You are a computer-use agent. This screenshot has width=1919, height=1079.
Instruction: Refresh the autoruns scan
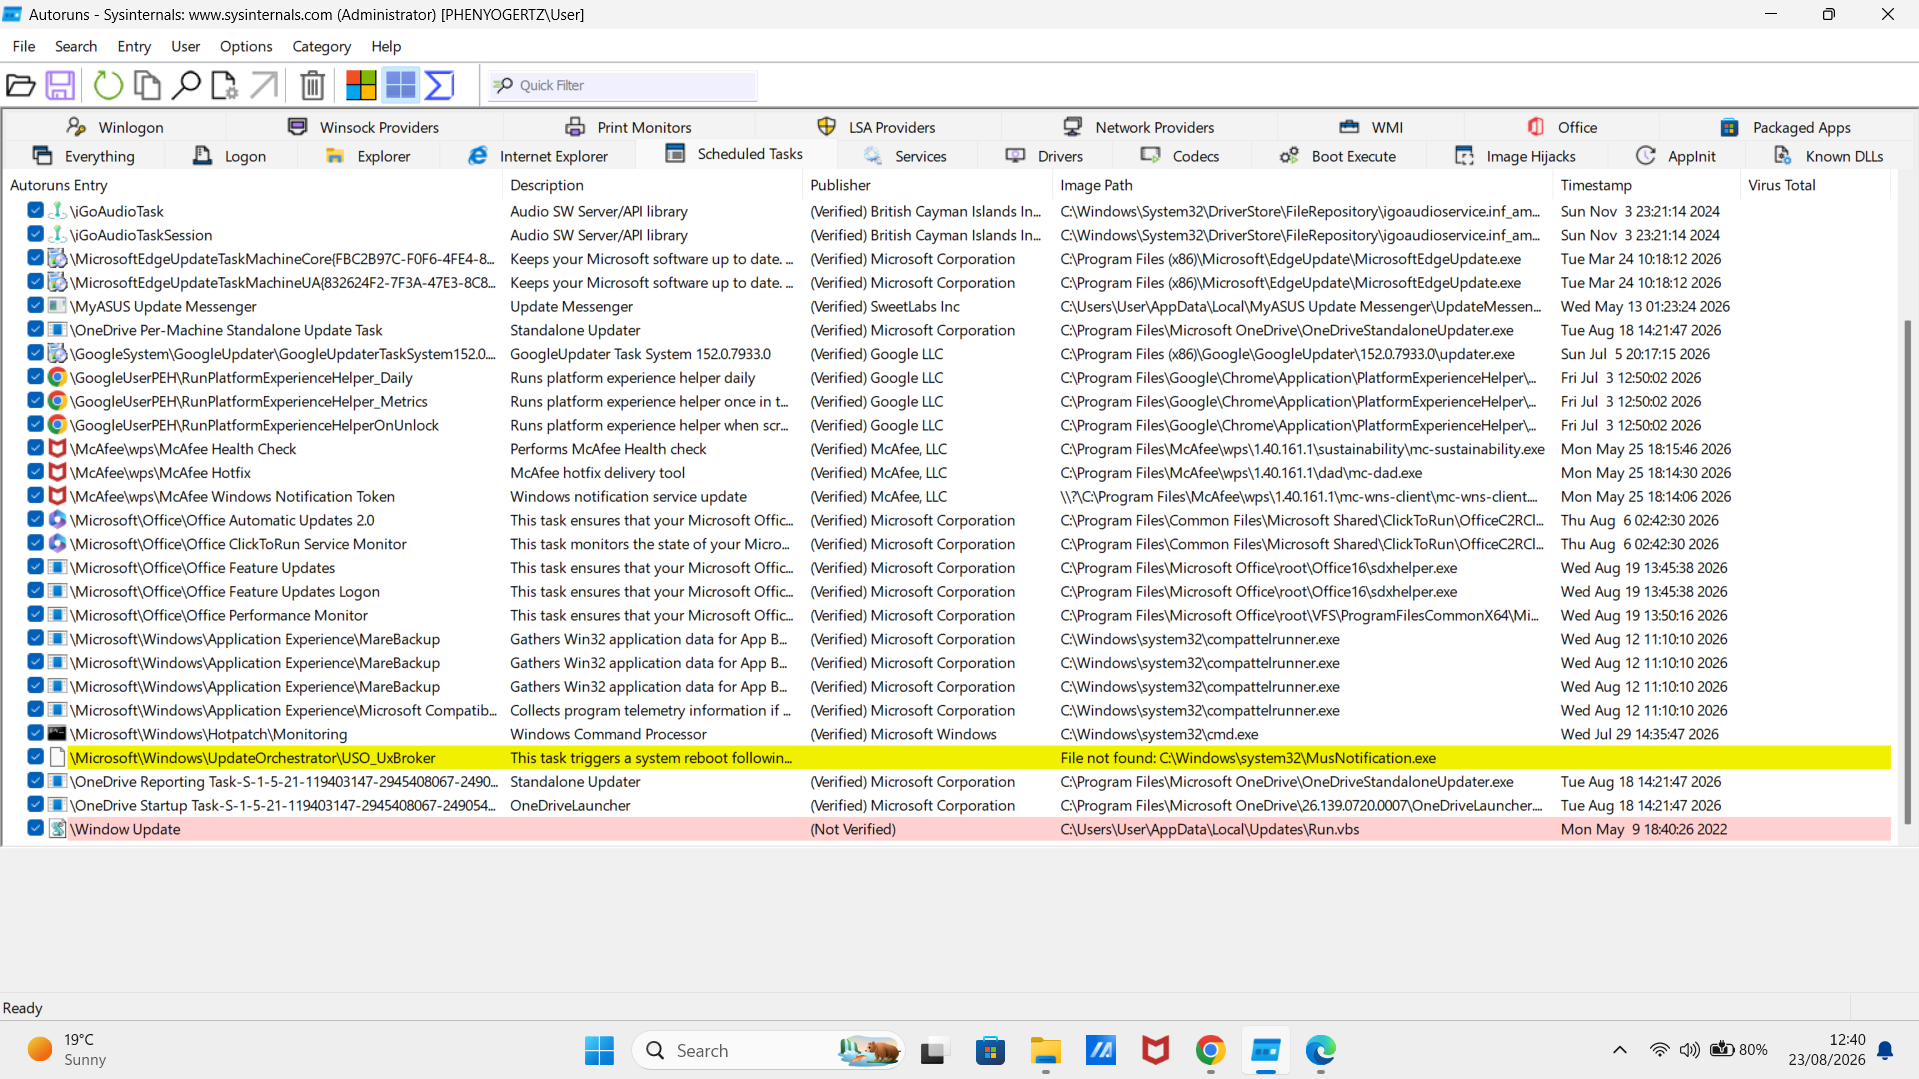[108, 86]
